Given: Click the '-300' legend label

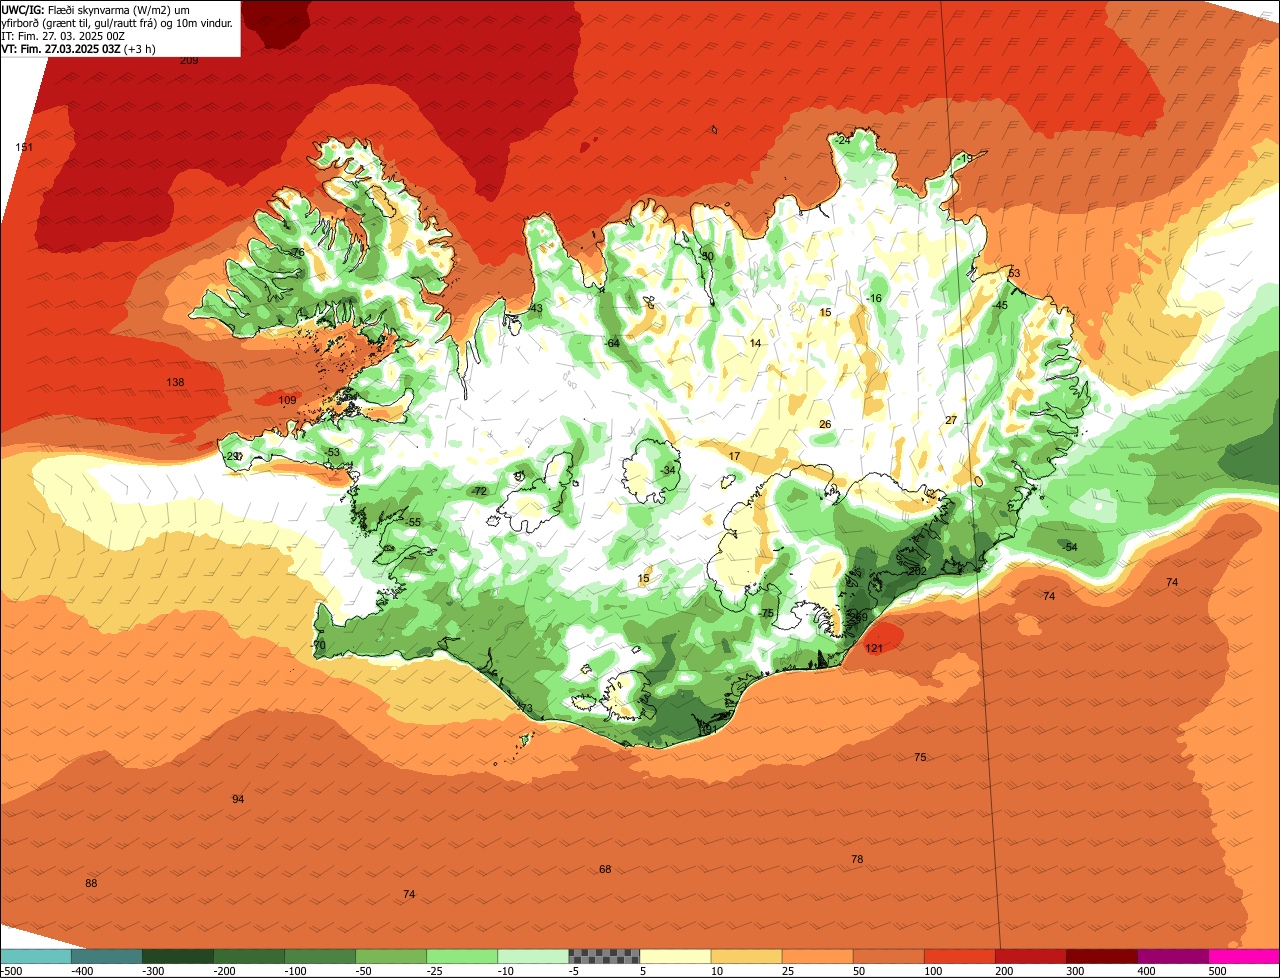Looking at the screenshot, I should pyautogui.click(x=153, y=971).
